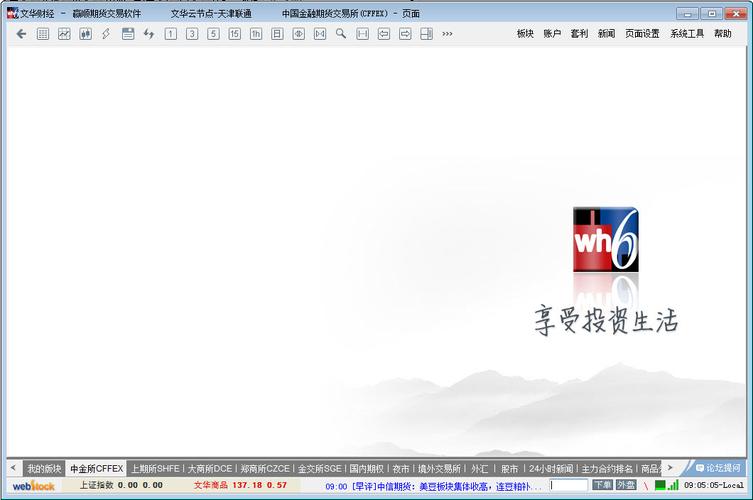Switch to the 外汇 tab
753x500 pixels.
[479, 468]
